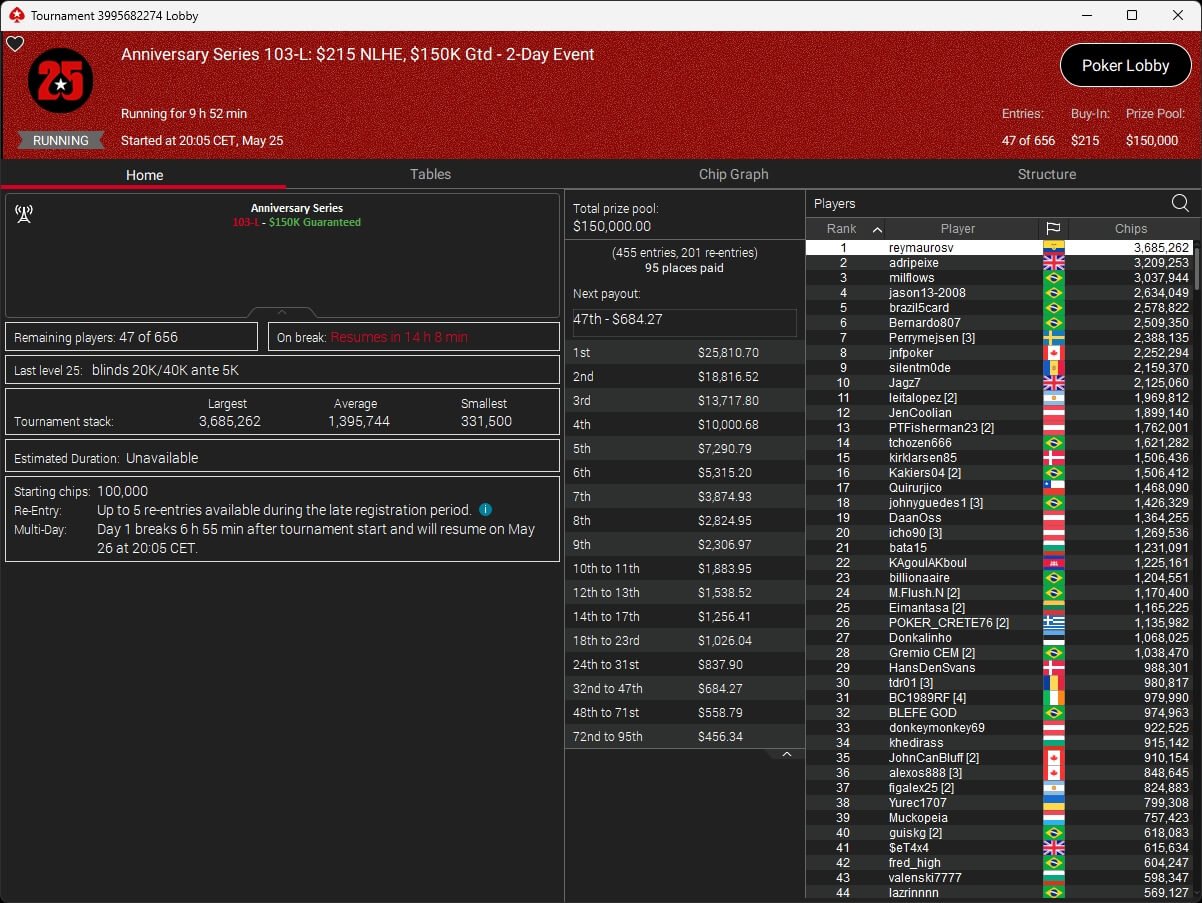
Task: Click the 72nd to 95th payout row
Action: 685,737
